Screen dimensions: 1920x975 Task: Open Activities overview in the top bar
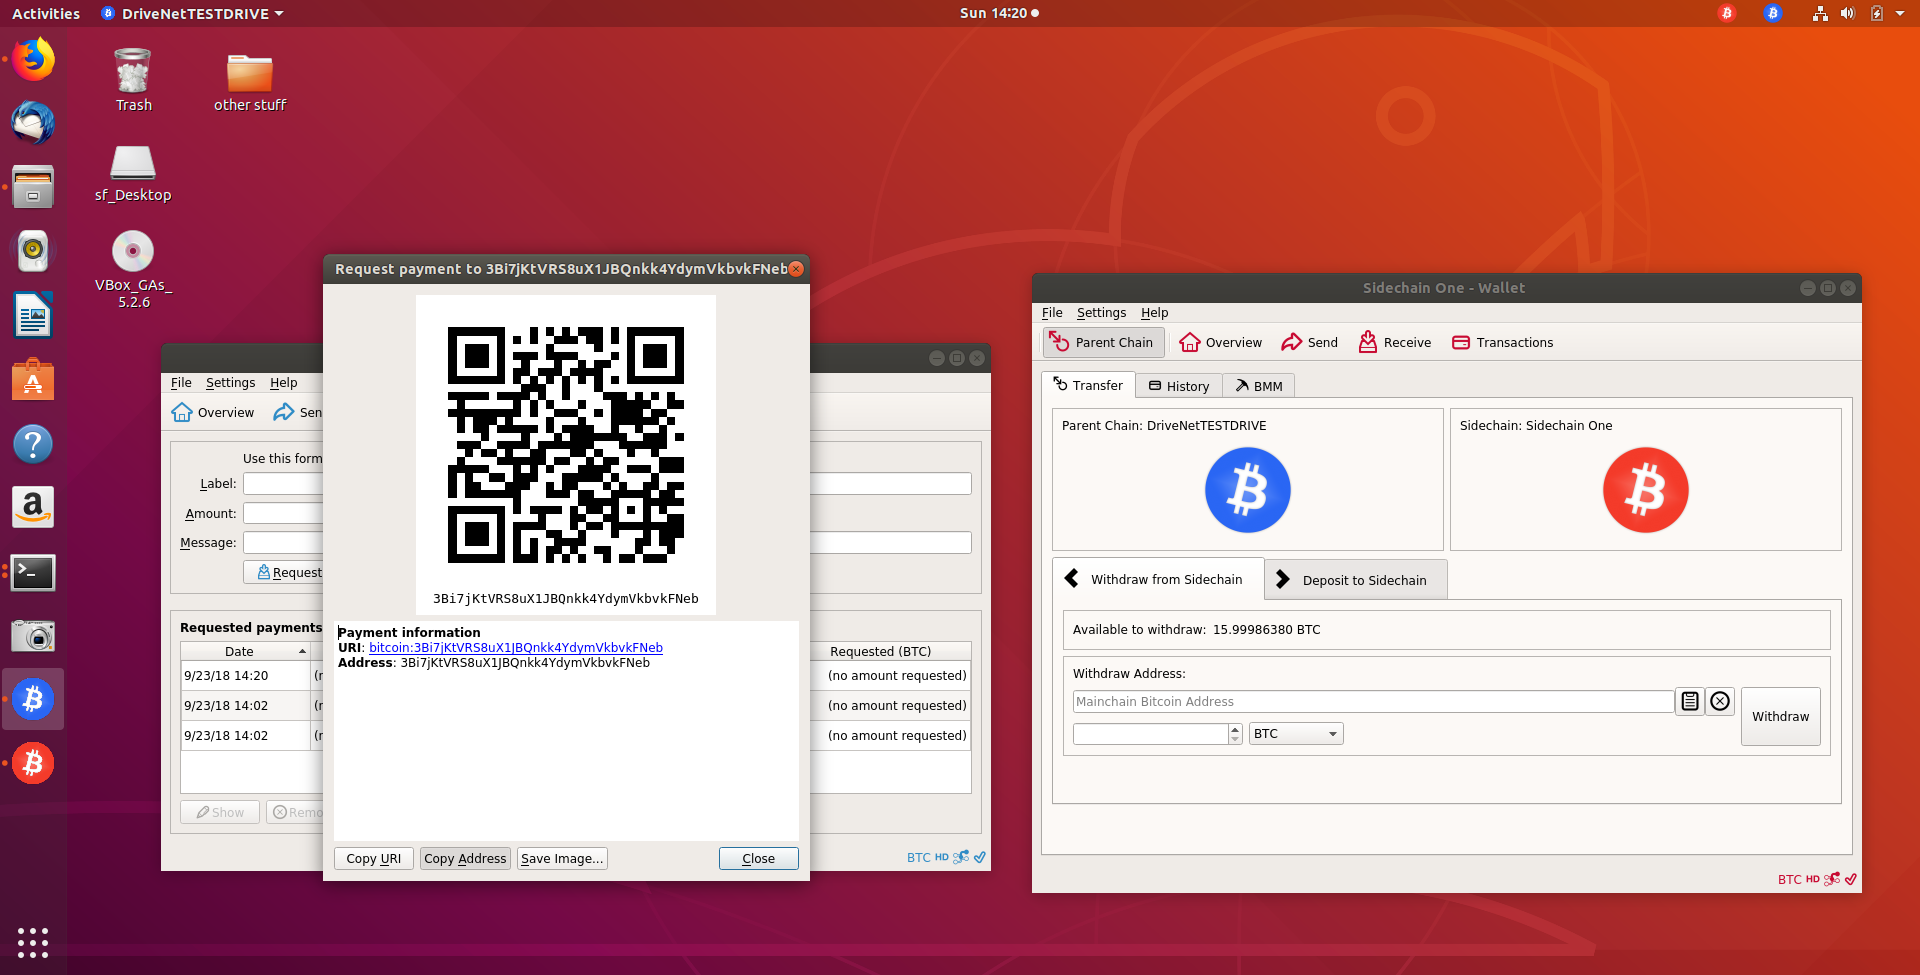(x=46, y=13)
